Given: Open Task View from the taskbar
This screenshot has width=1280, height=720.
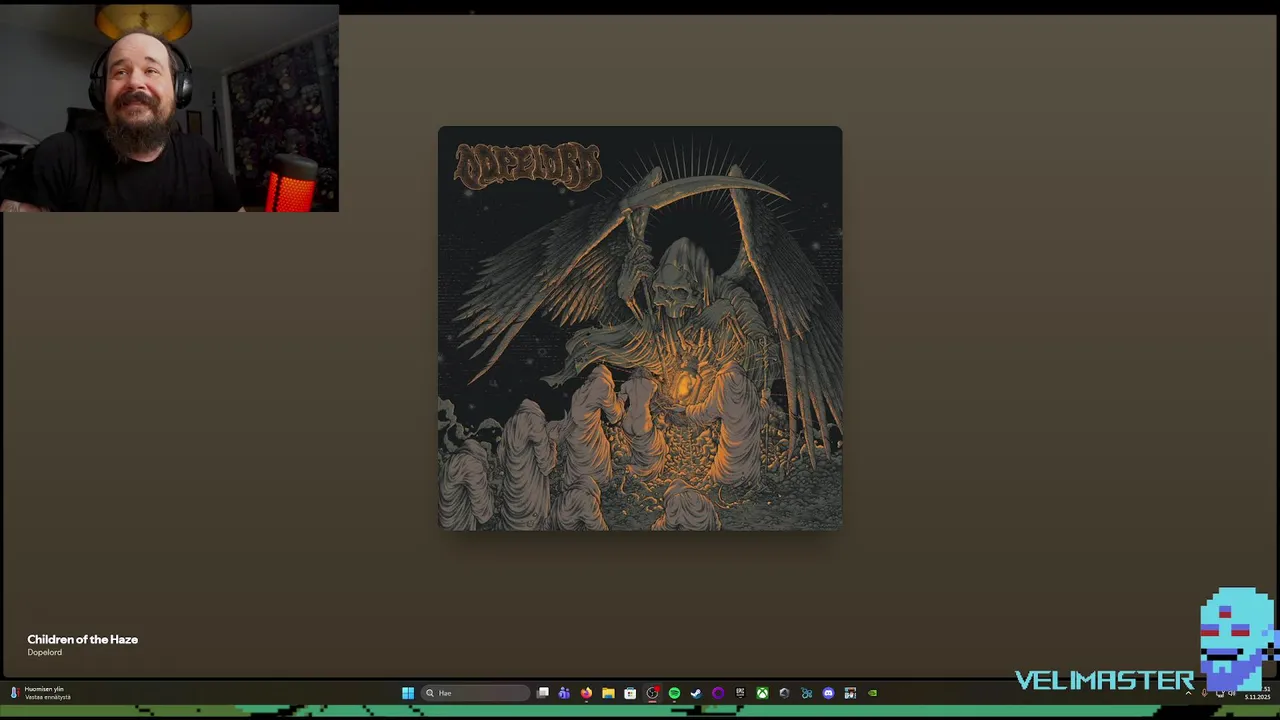Looking at the screenshot, I should coord(543,693).
